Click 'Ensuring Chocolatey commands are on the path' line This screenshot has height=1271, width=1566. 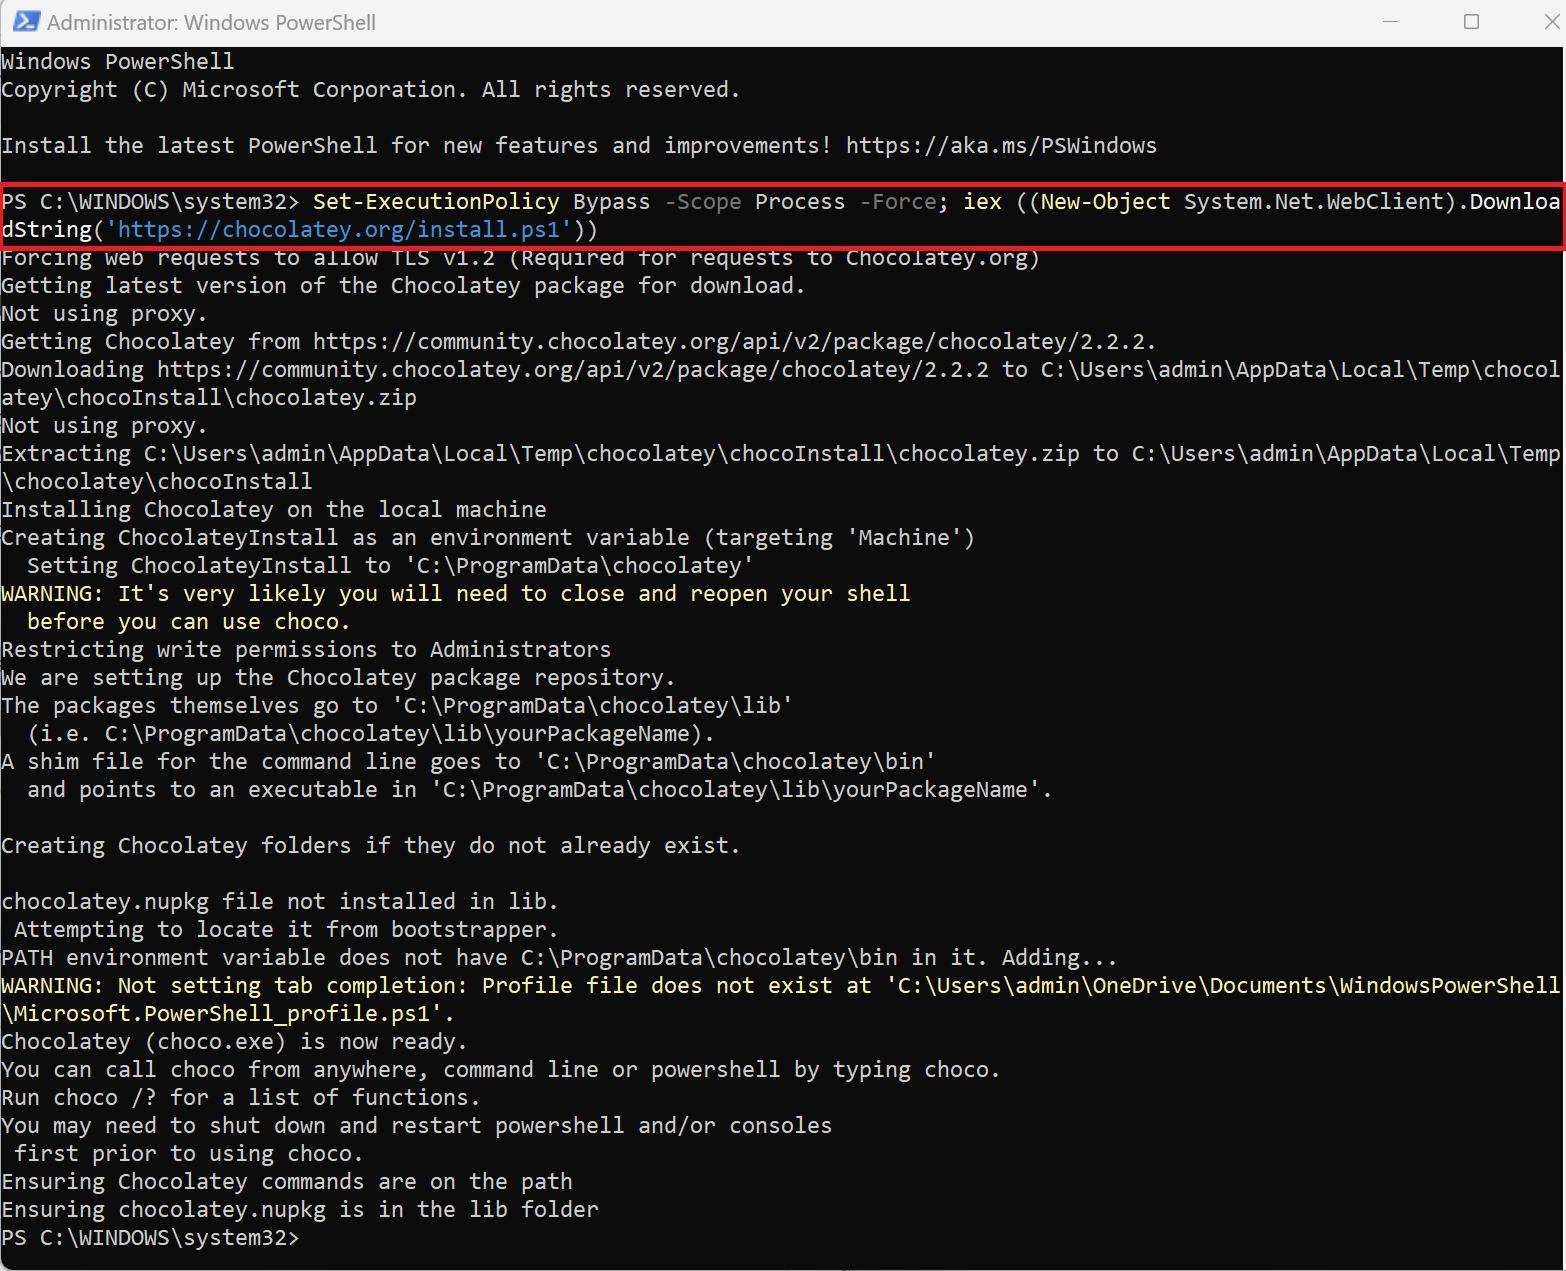287,1182
